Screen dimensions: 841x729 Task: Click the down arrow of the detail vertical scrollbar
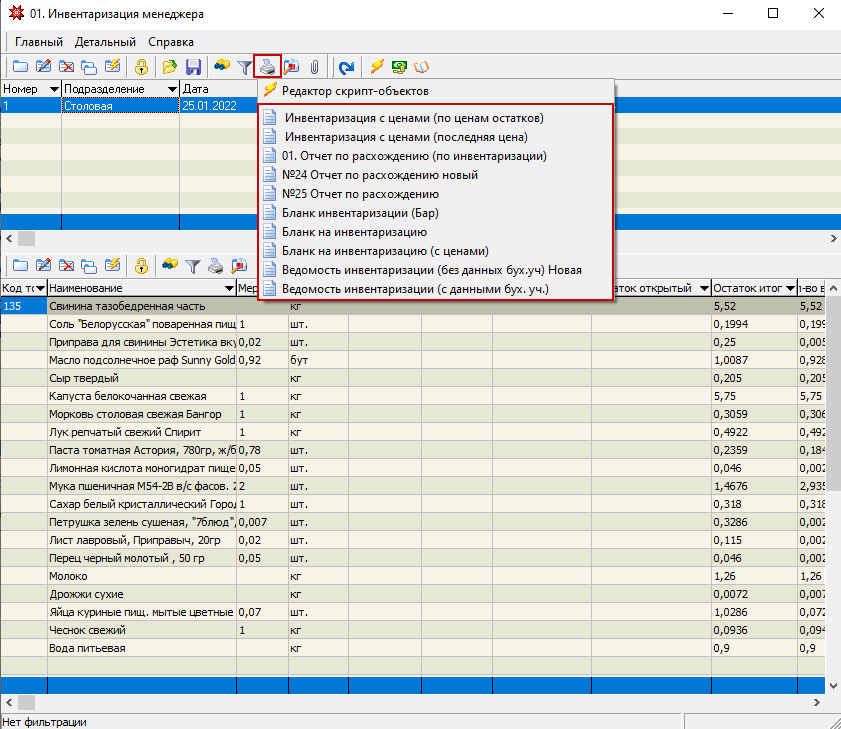833,686
